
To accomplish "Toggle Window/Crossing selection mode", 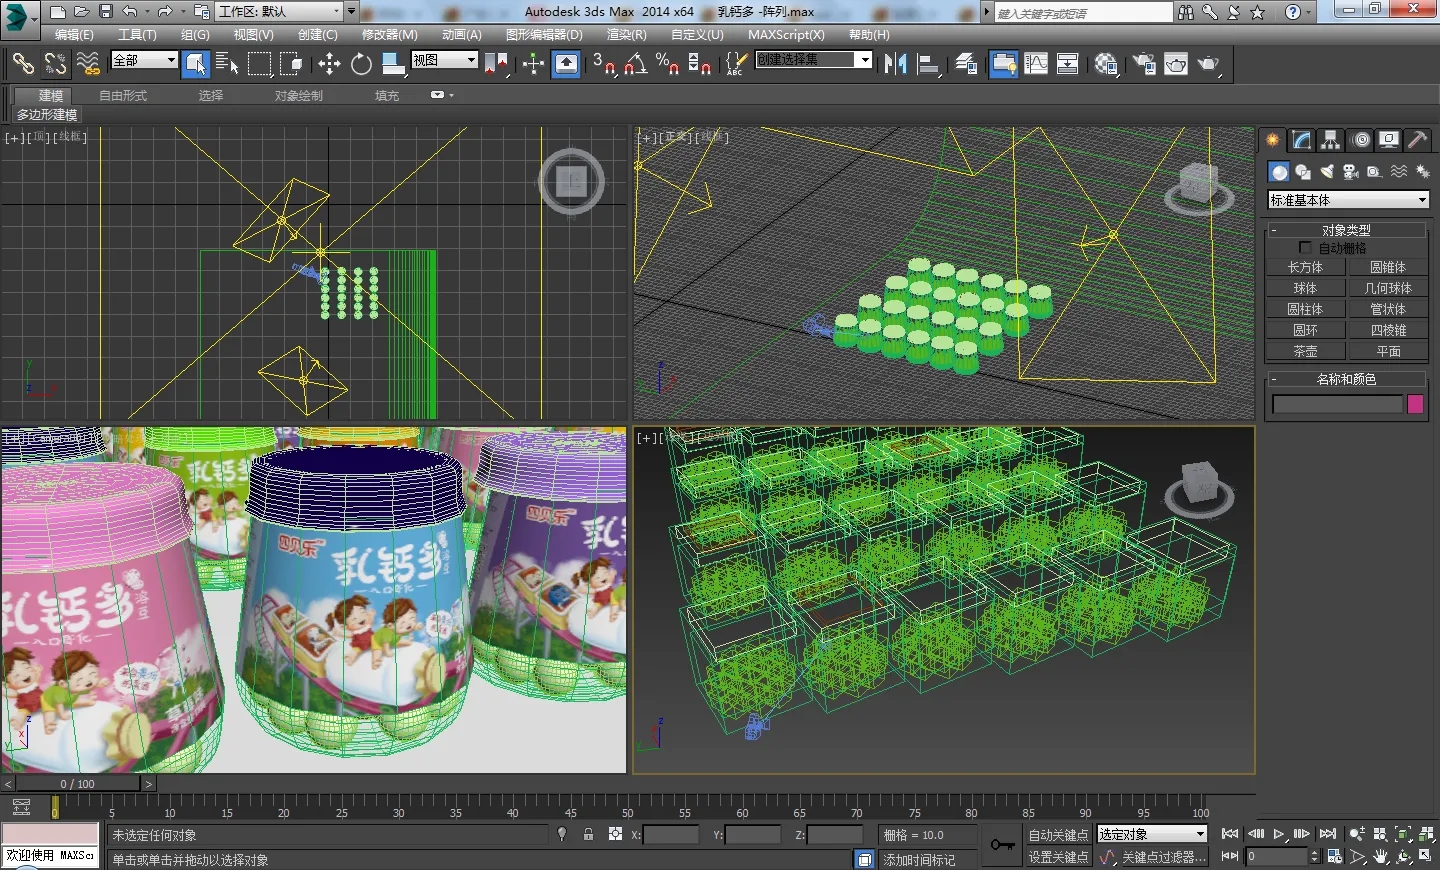I will click(291, 64).
